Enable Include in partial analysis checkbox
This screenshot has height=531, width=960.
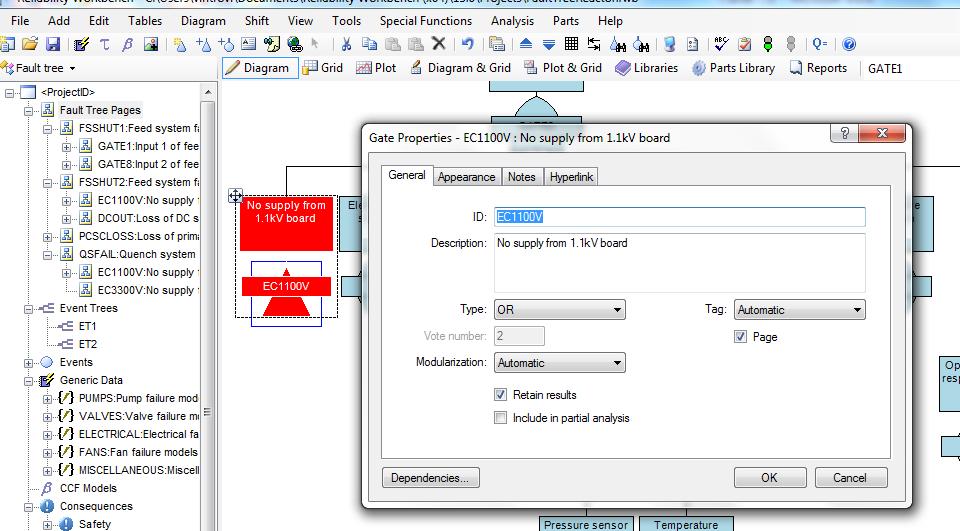[500, 418]
